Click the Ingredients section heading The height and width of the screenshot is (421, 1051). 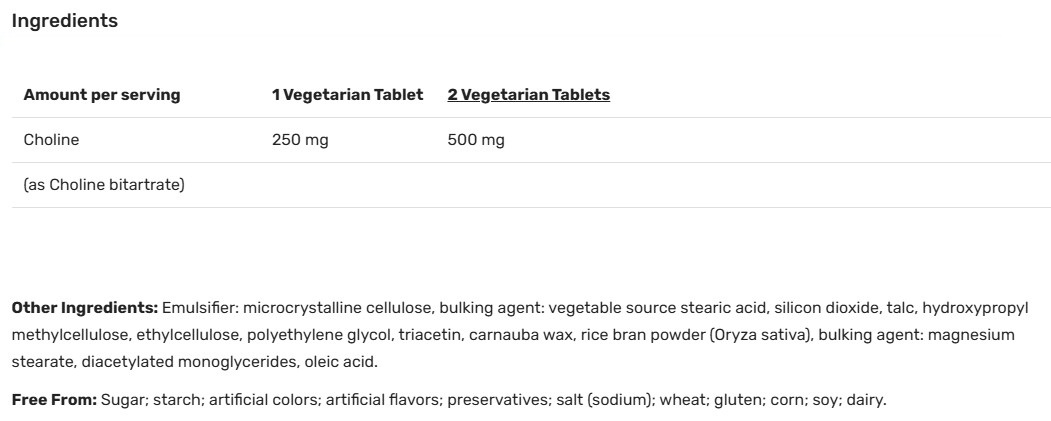coord(64,21)
